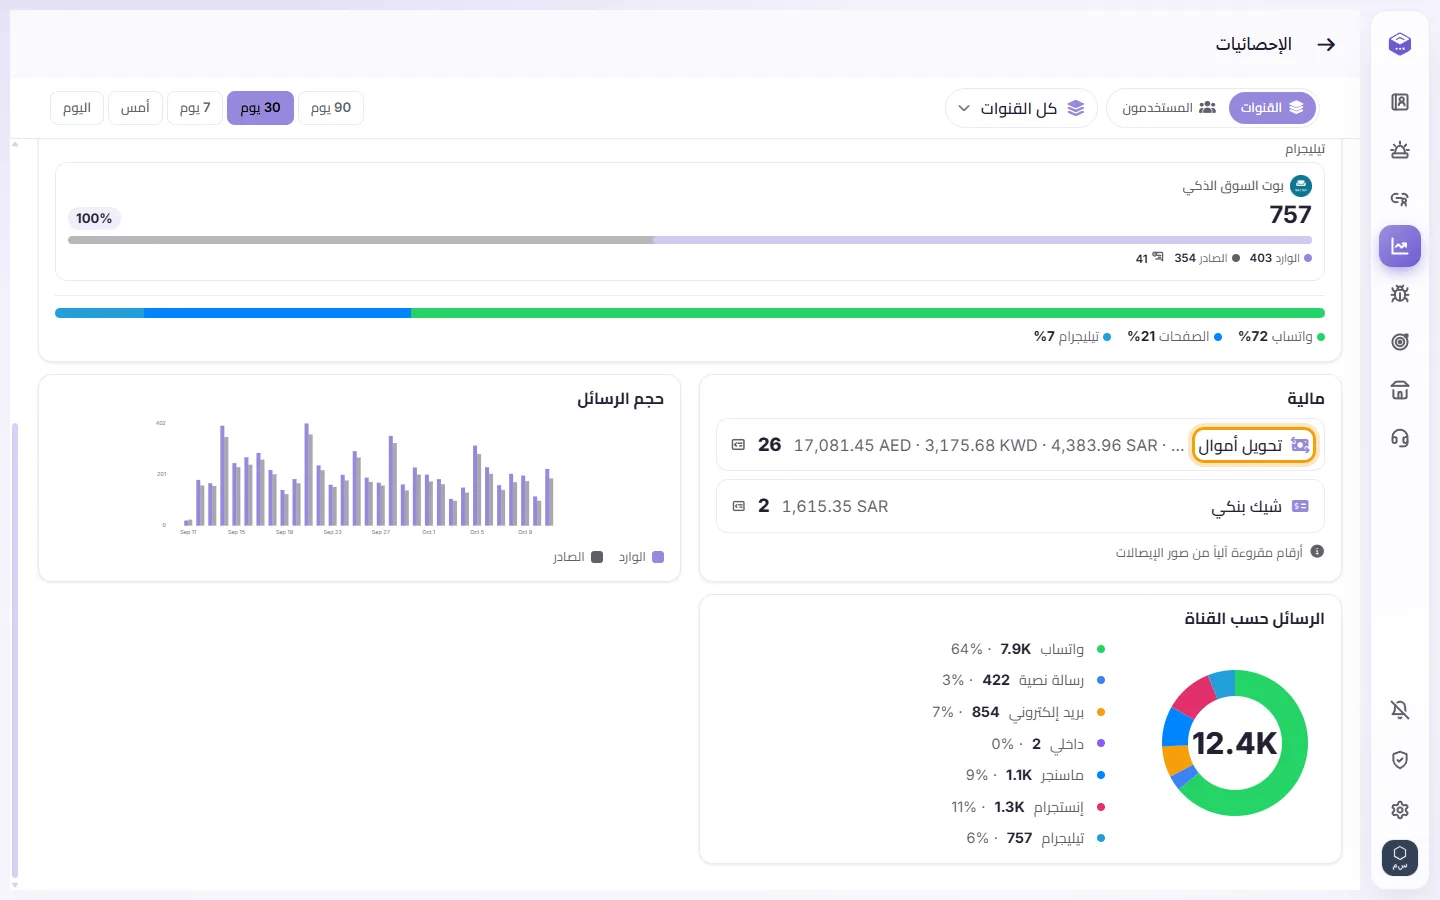Open the settings gear in the sidebar

[x=1400, y=810]
